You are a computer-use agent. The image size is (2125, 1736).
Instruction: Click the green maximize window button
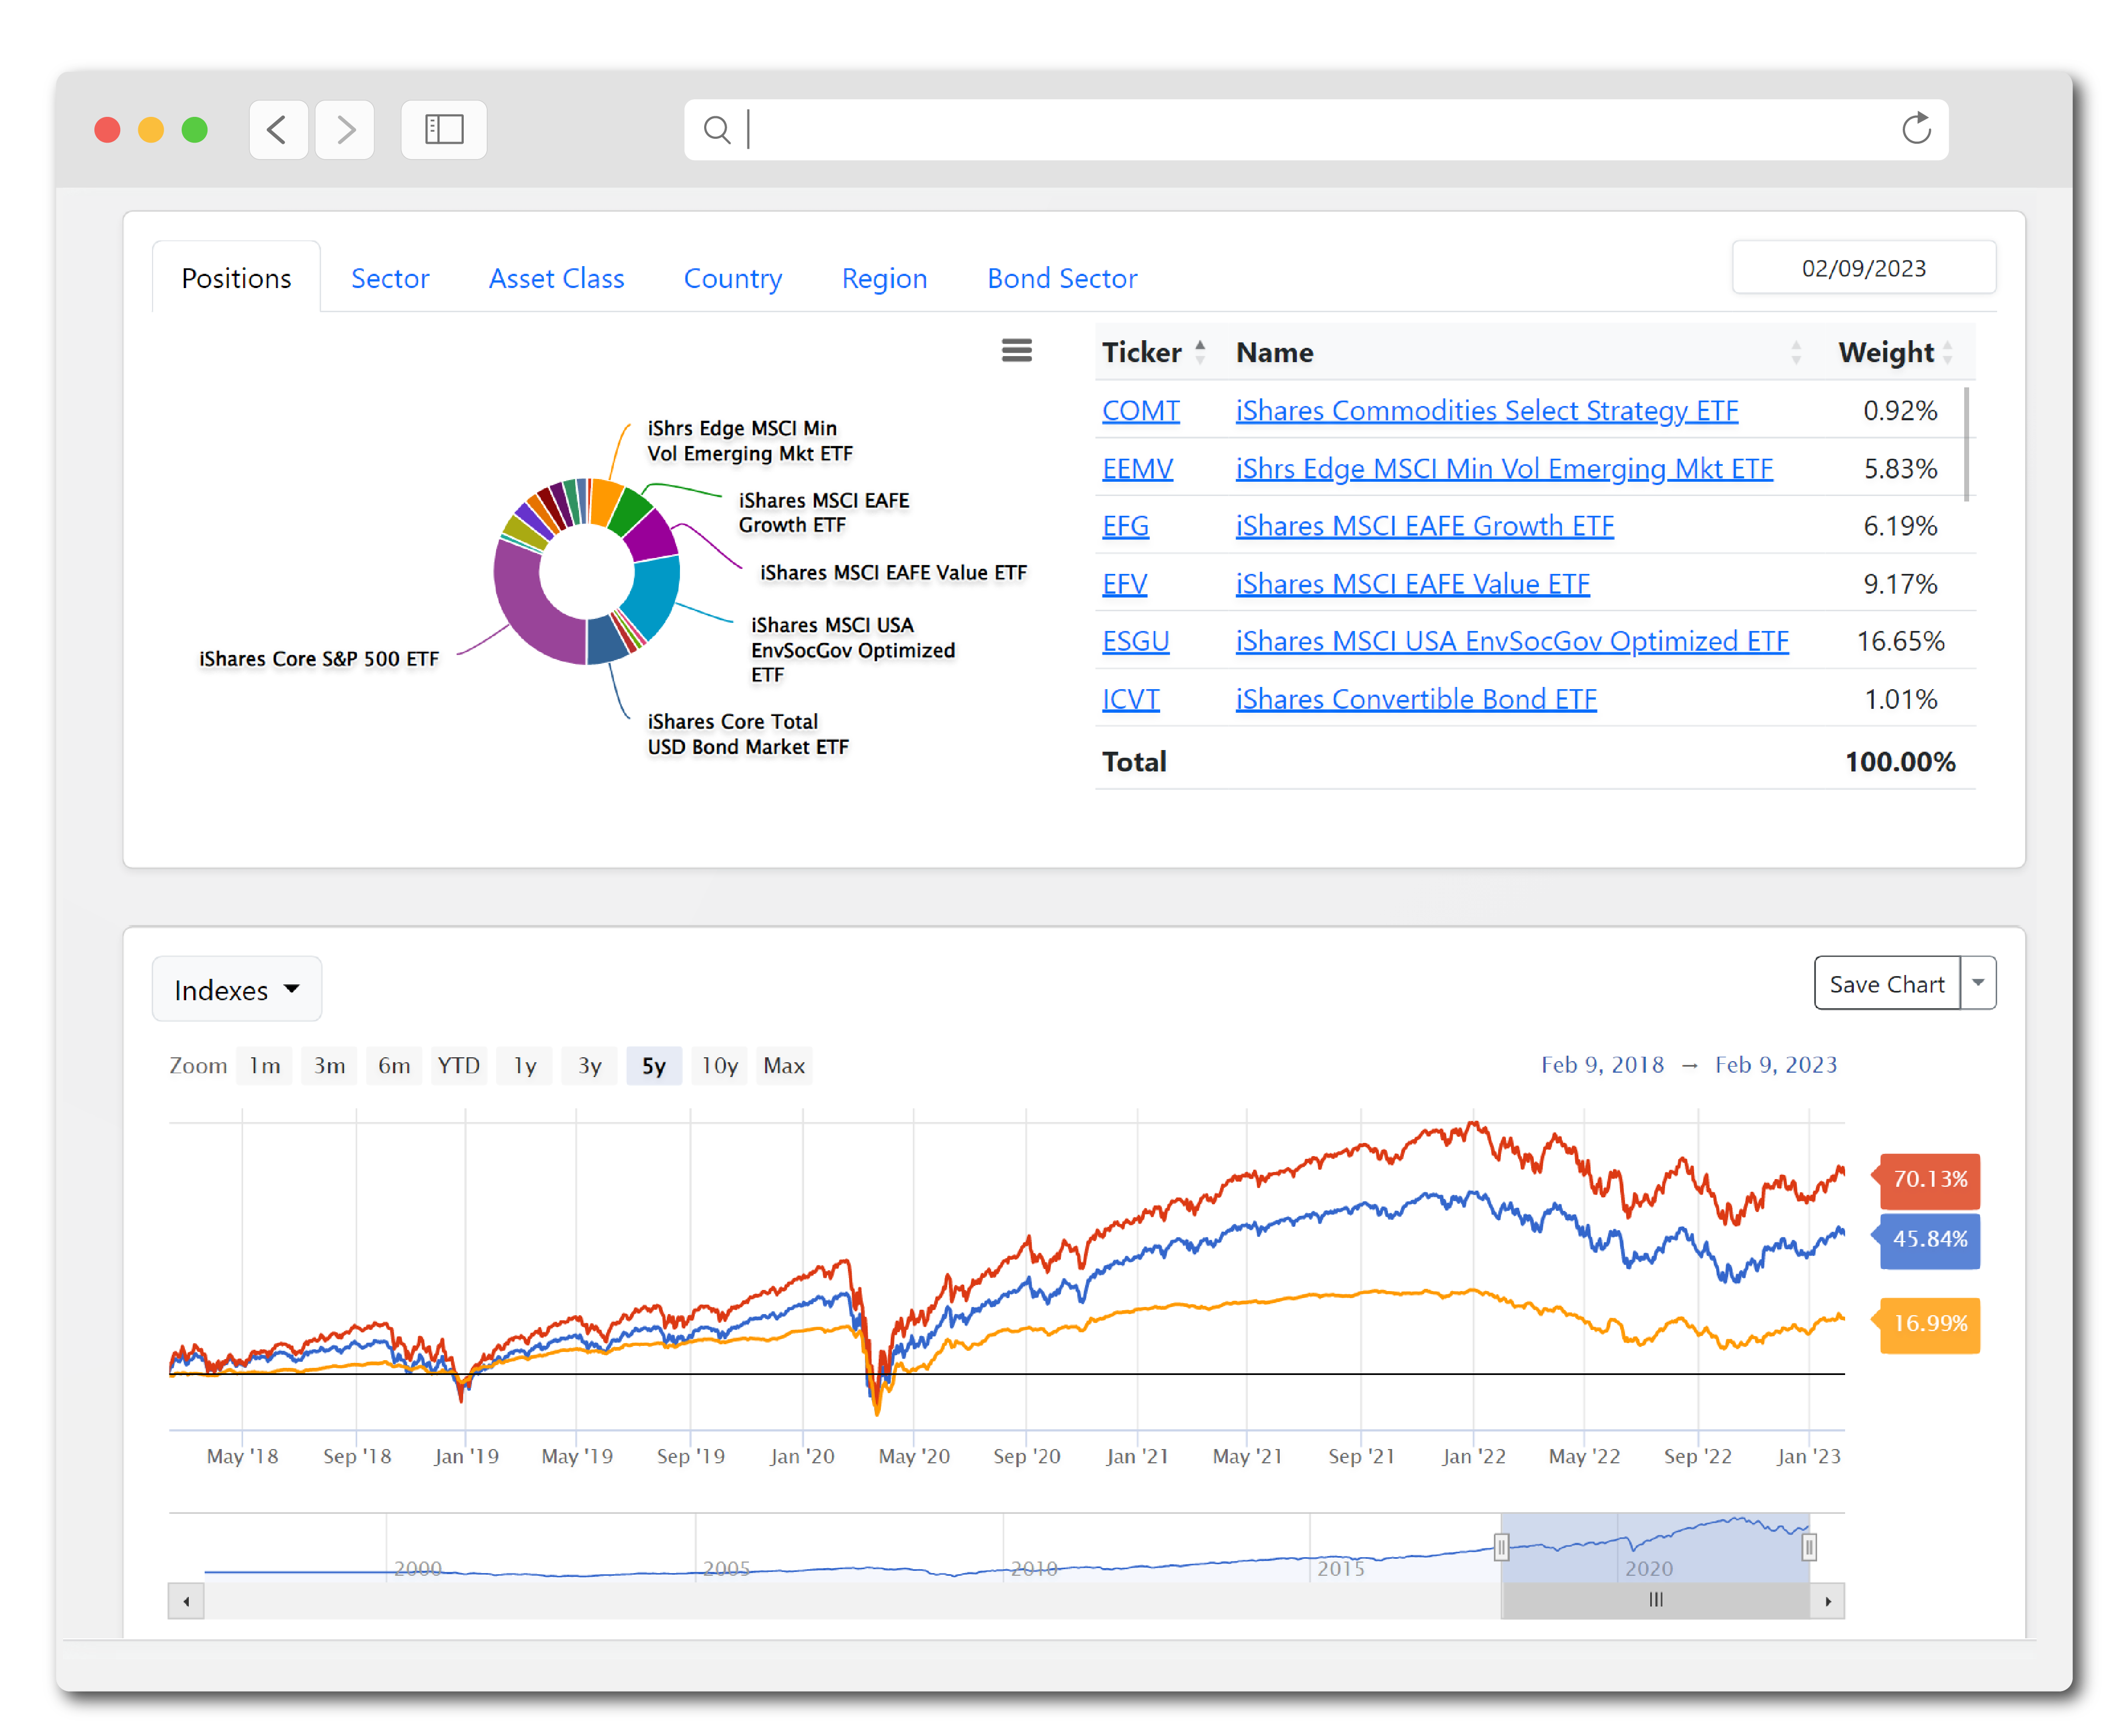(x=195, y=130)
